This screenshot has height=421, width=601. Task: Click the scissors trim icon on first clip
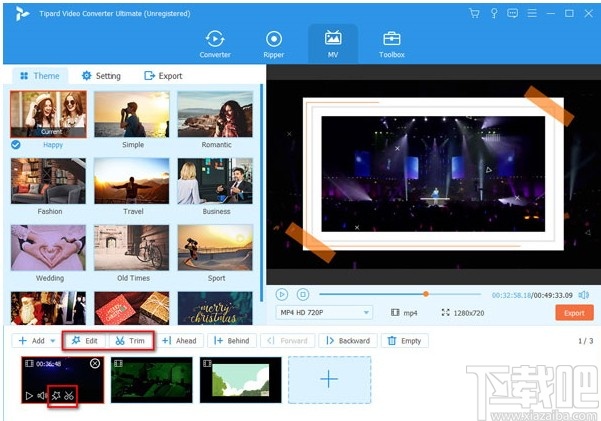(69, 395)
